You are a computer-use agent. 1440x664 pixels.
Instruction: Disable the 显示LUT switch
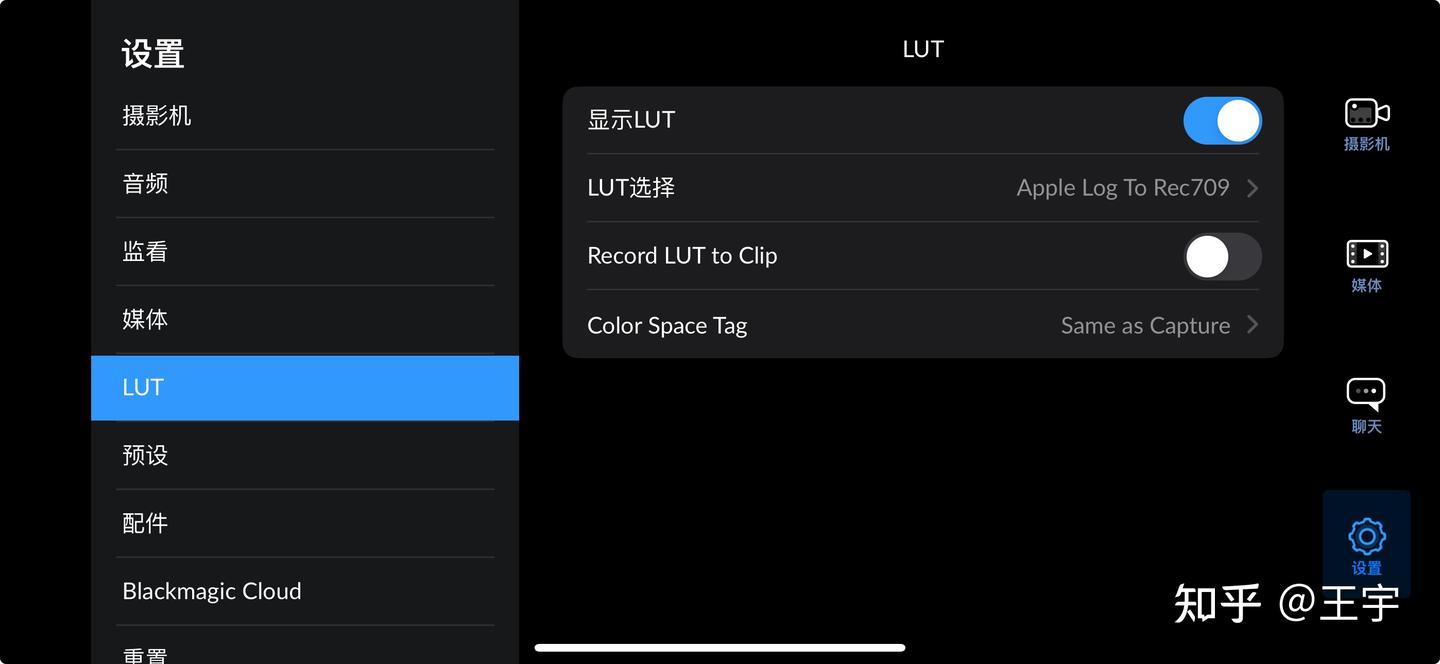pyautogui.click(x=1222, y=119)
